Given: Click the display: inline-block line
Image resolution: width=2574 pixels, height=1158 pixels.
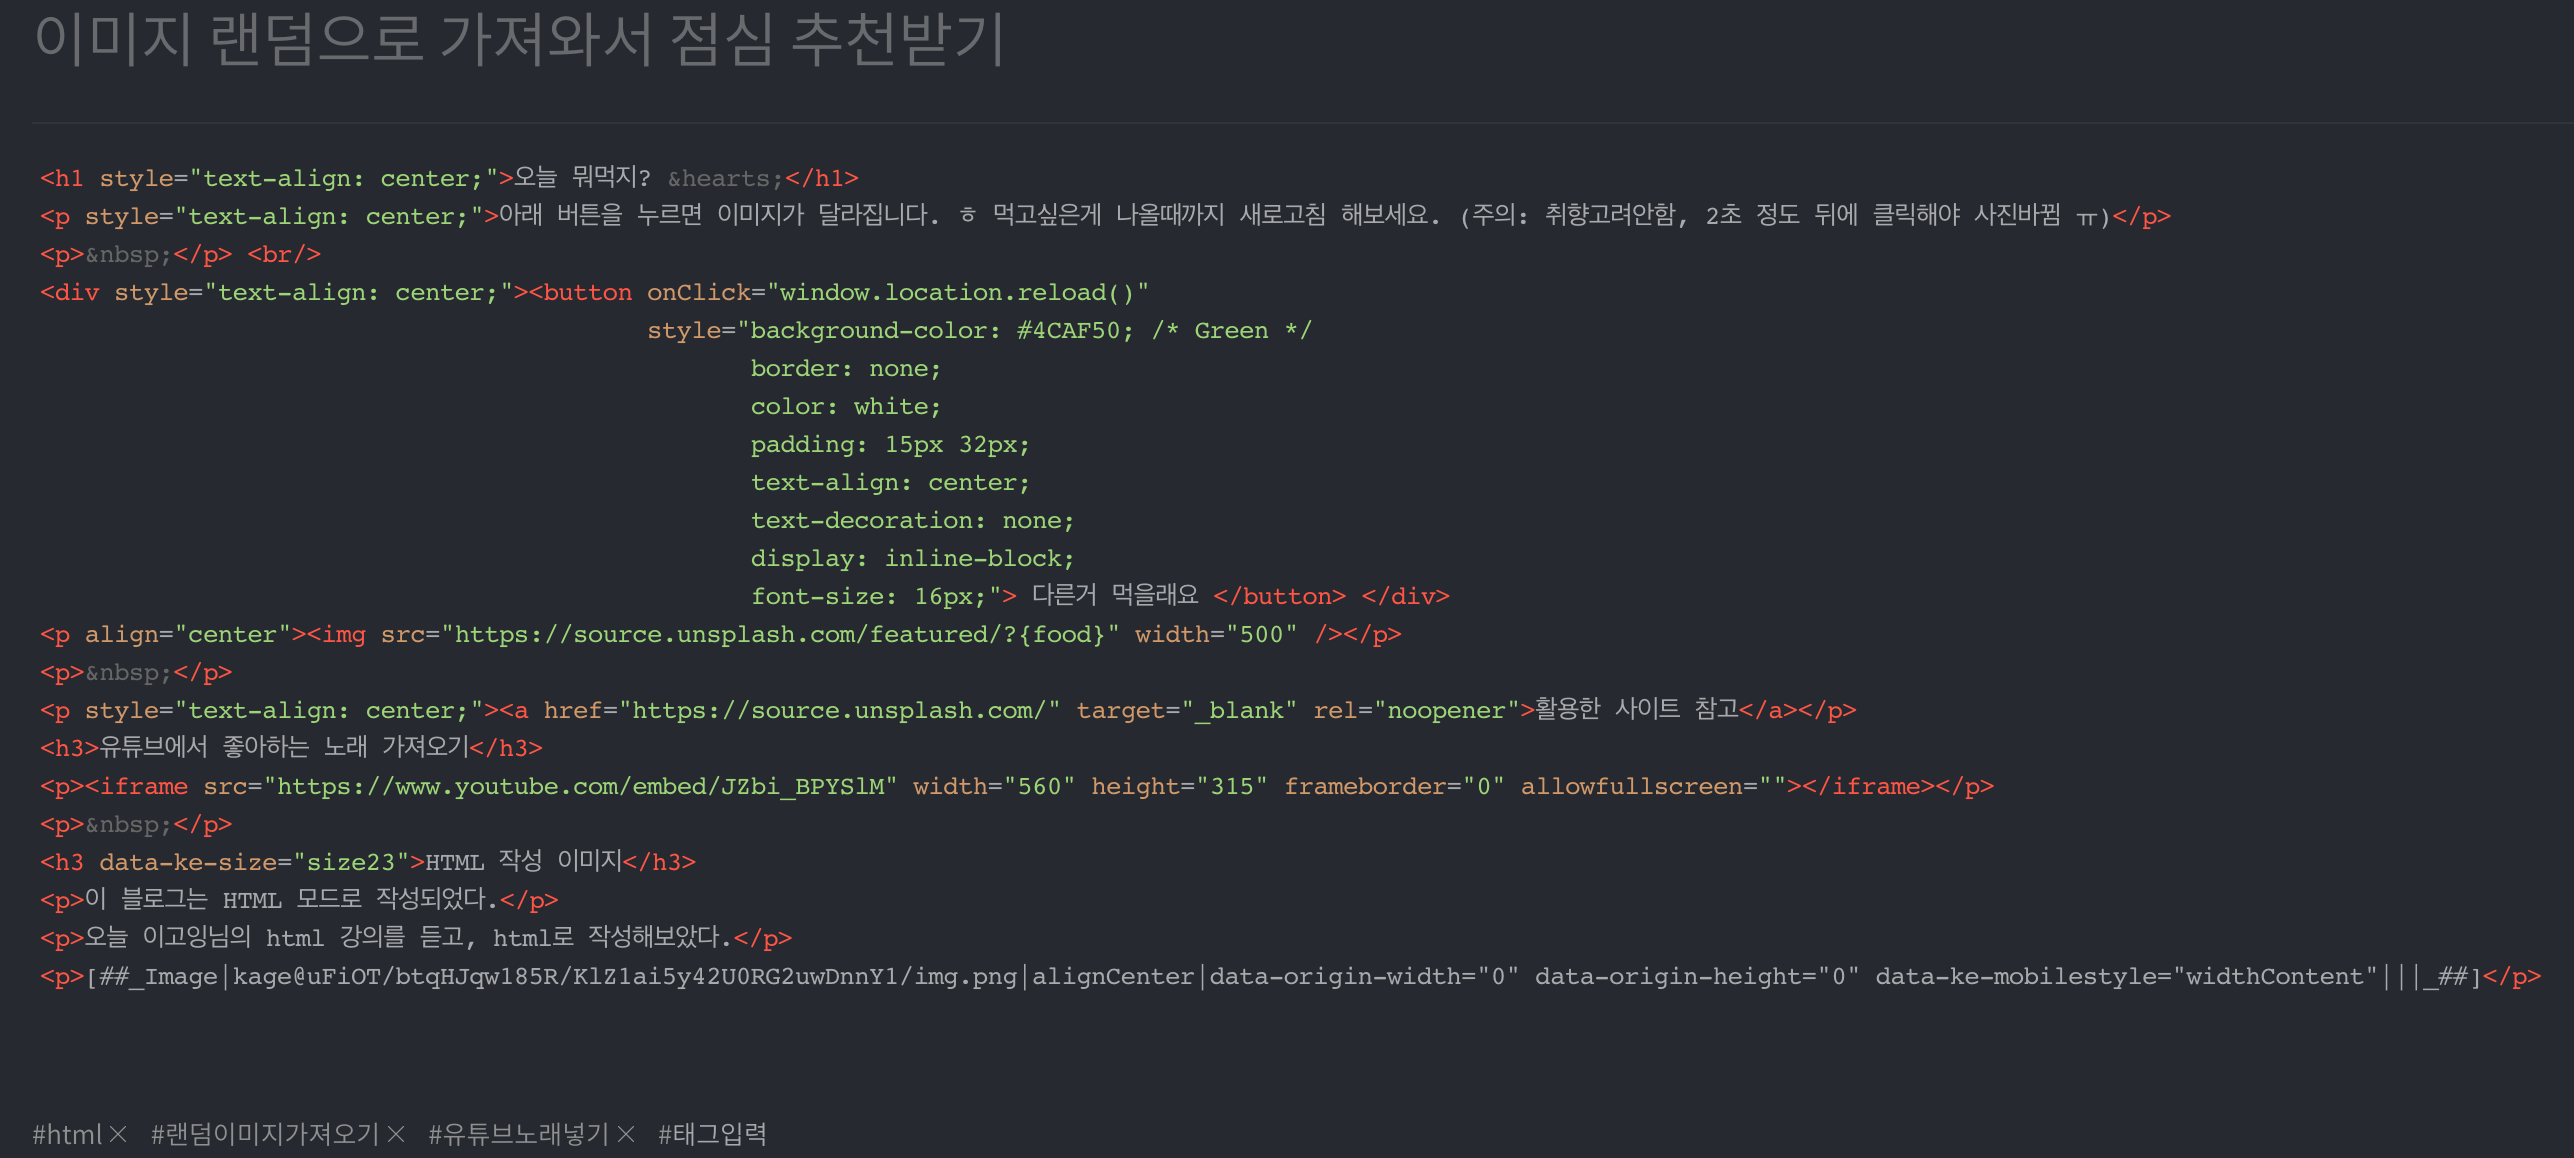Looking at the screenshot, I should [x=911, y=558].
